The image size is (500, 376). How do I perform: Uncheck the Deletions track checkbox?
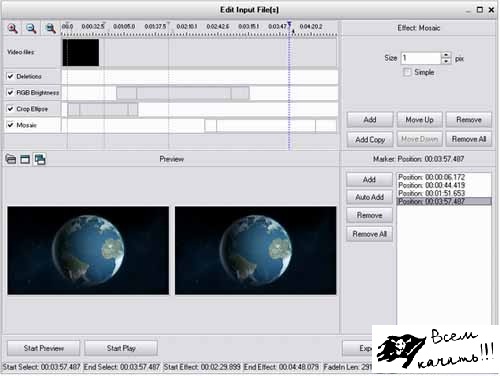11,76
